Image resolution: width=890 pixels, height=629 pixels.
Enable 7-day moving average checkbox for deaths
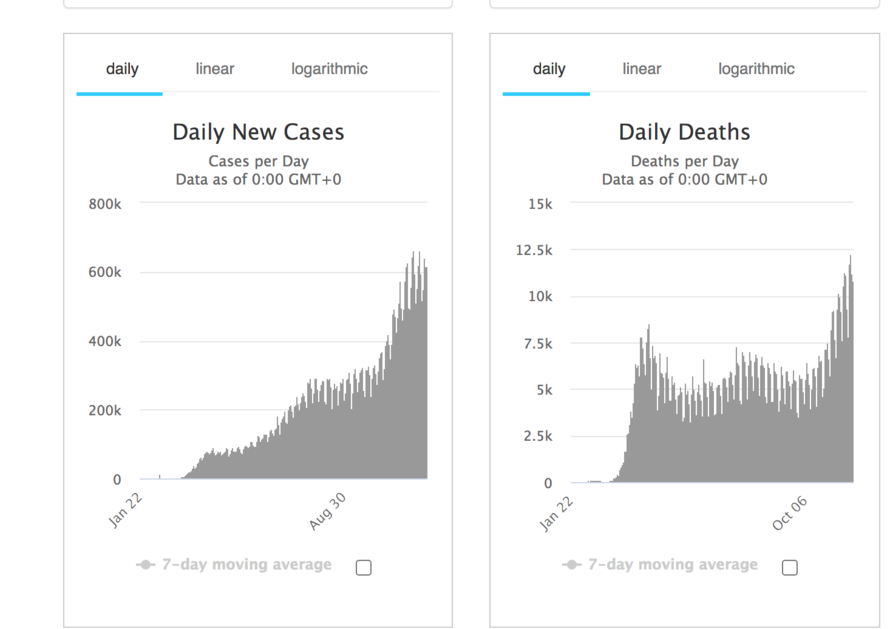click(789, 567)
